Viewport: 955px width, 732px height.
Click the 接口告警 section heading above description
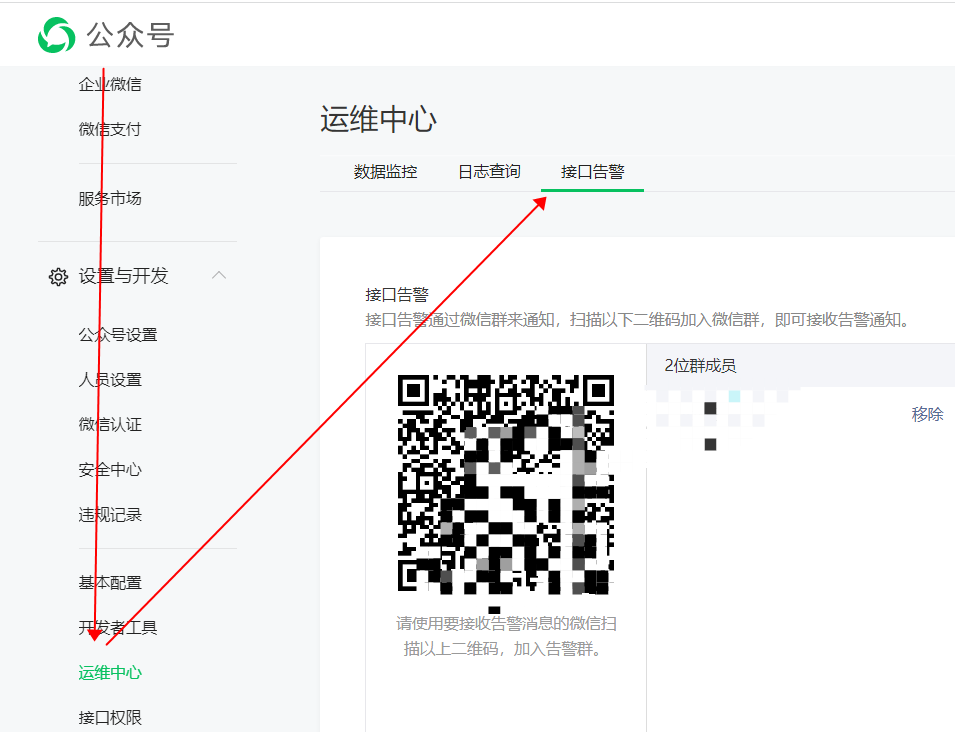(396, 295)
